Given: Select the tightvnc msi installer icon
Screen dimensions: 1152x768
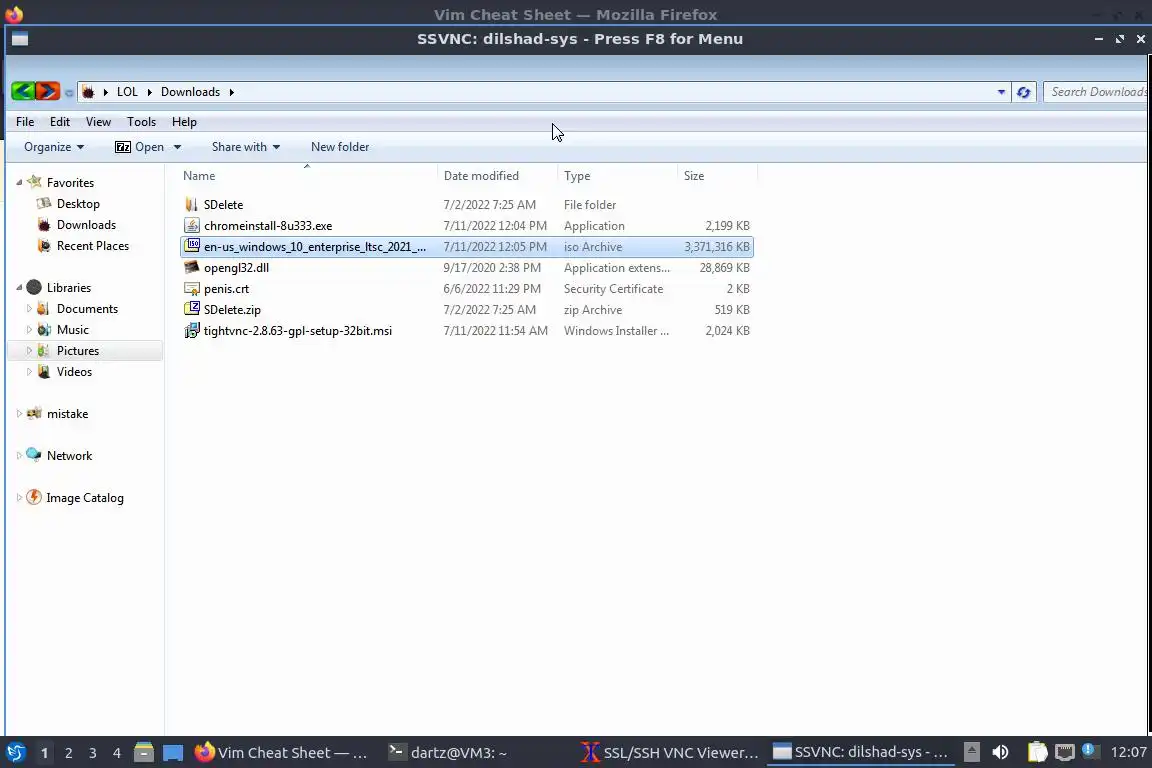Looking at the screenshot, I should pos(192,331).
